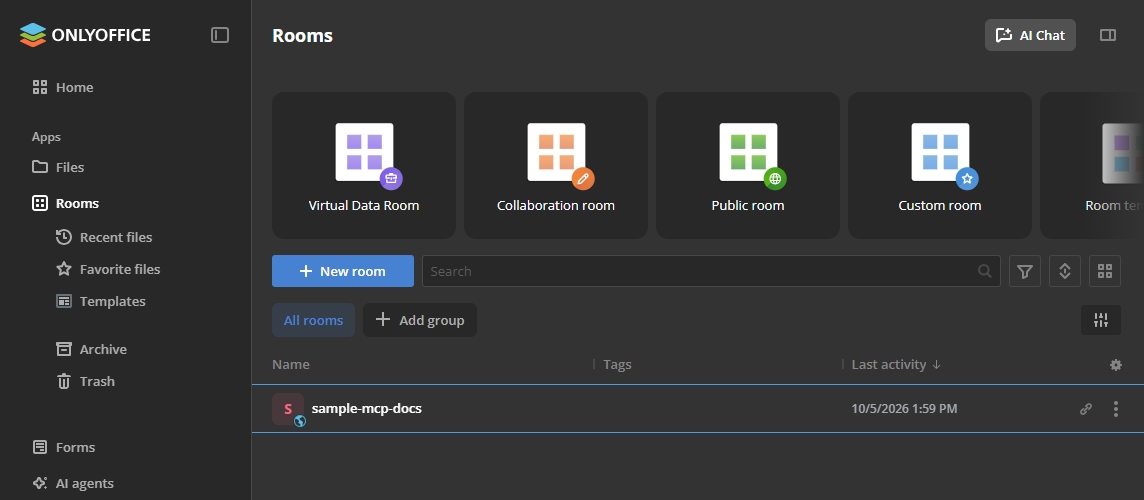Select the All rooms tab
The image size is (1144, 500).
314,320
